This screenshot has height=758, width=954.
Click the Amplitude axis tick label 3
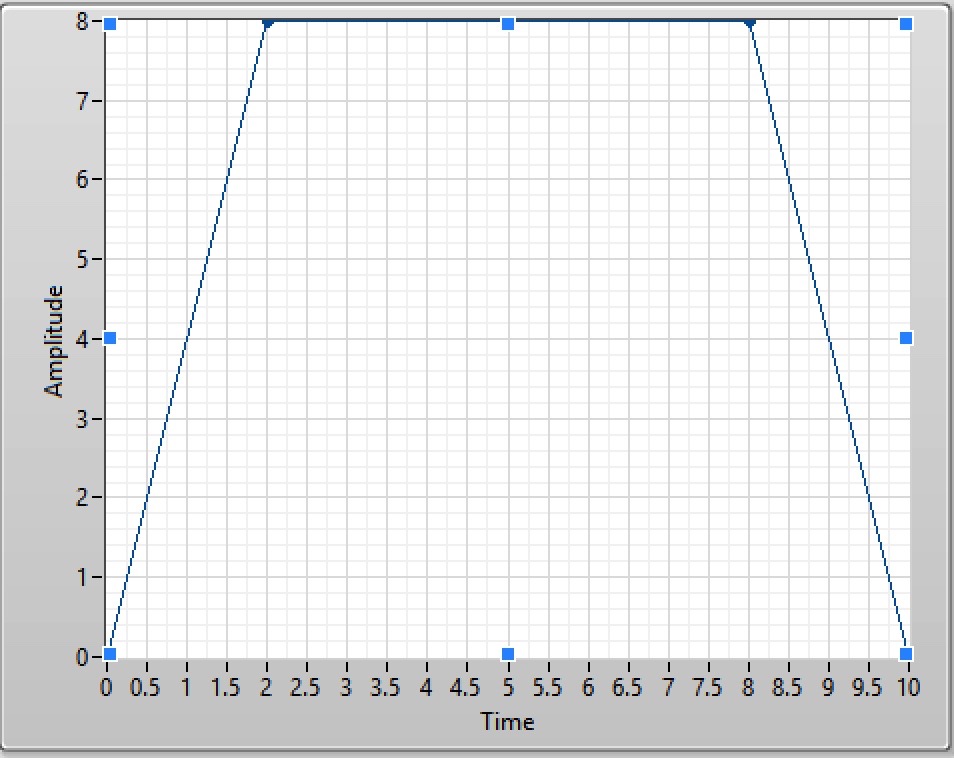83,419
